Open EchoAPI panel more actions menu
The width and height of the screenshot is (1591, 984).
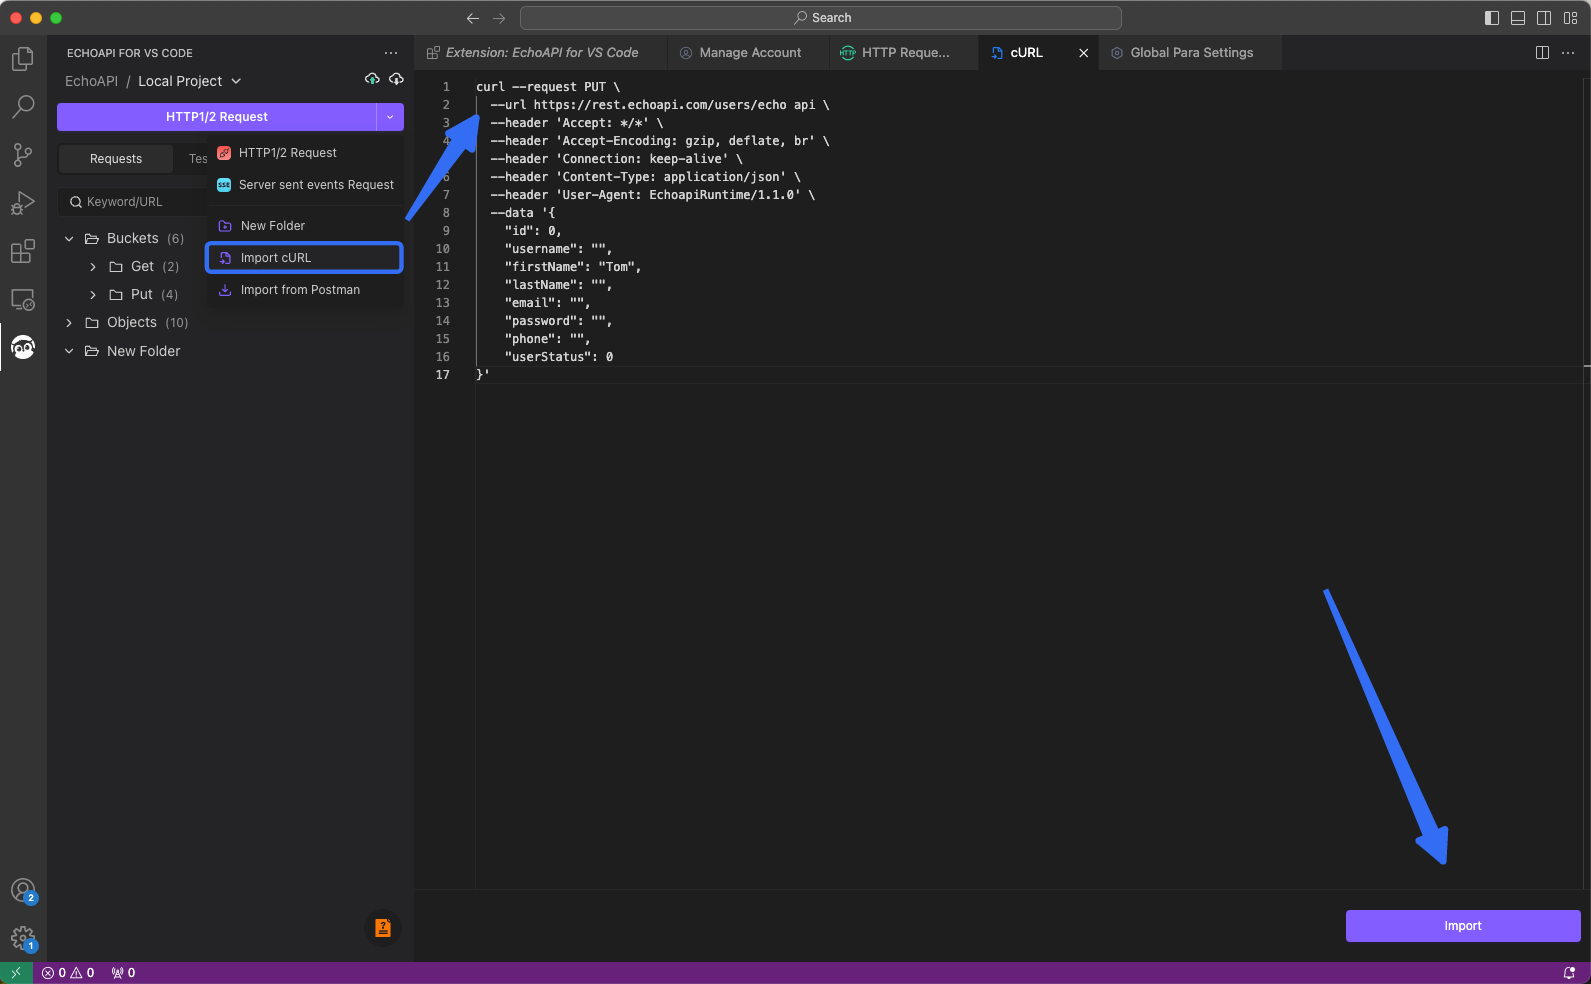point(391,53)
